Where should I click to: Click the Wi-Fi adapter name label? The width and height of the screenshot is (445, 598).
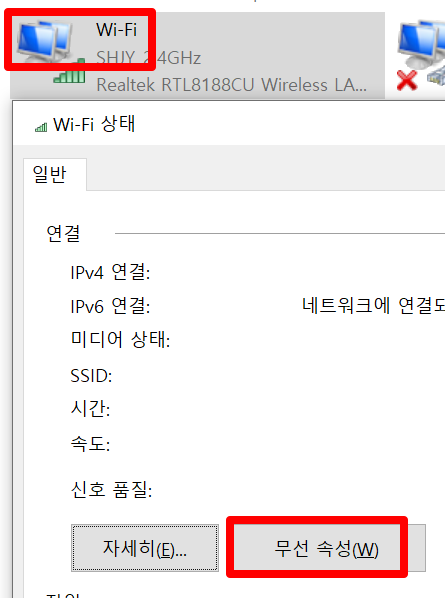[x=117, y=30]
